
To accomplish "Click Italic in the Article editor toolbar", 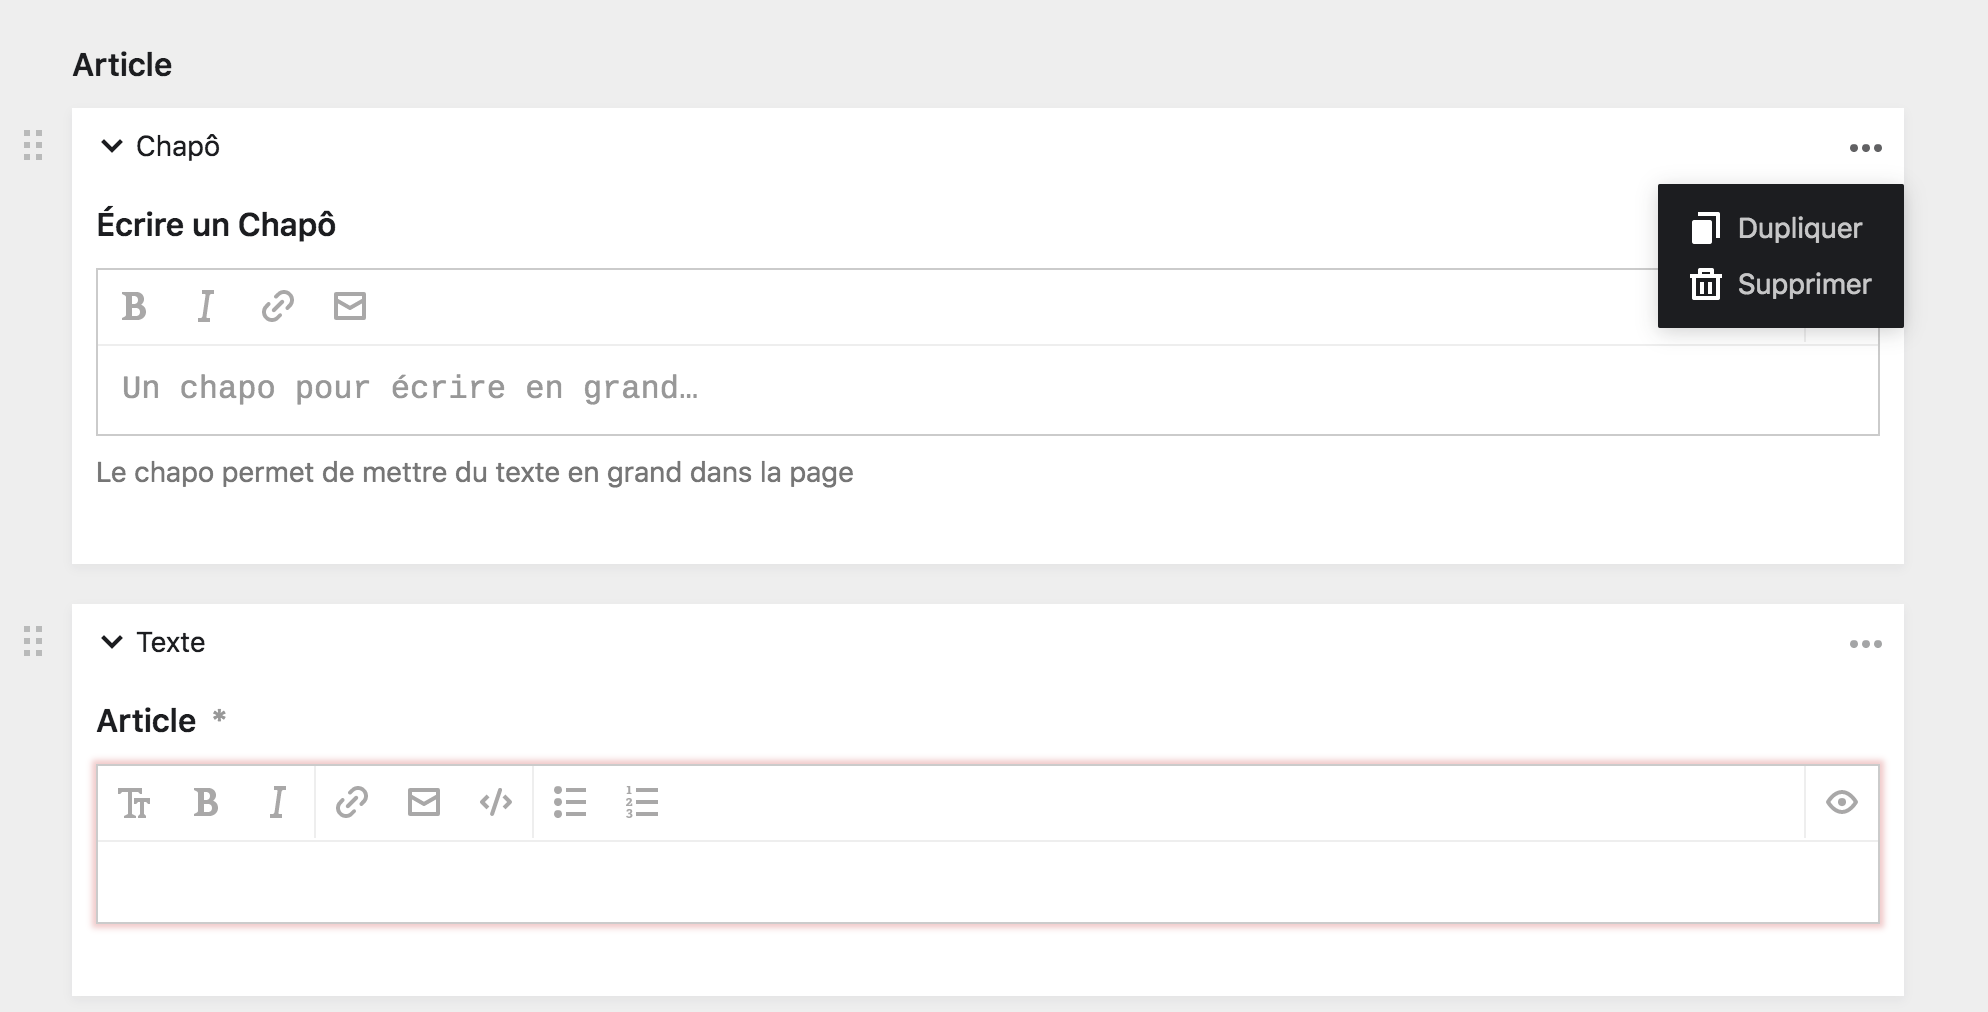I will point(278,802).
